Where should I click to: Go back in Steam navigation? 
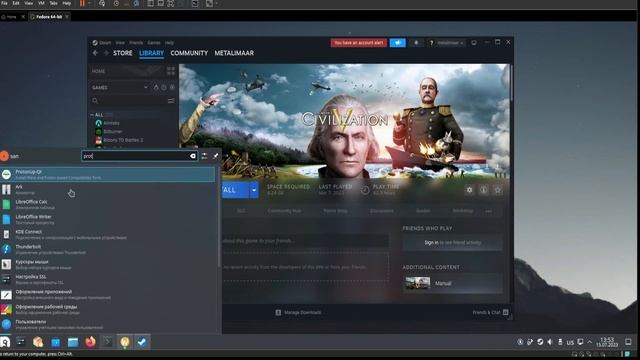(95, 53)
